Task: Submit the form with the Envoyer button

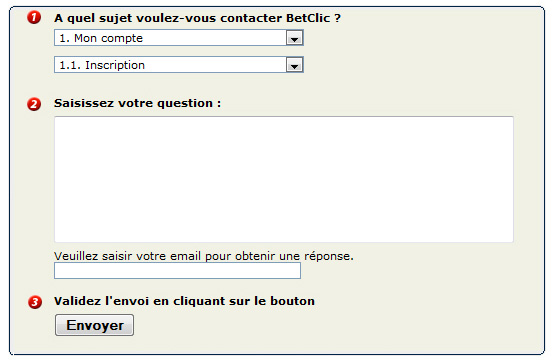Action: (x=94, y=325)
